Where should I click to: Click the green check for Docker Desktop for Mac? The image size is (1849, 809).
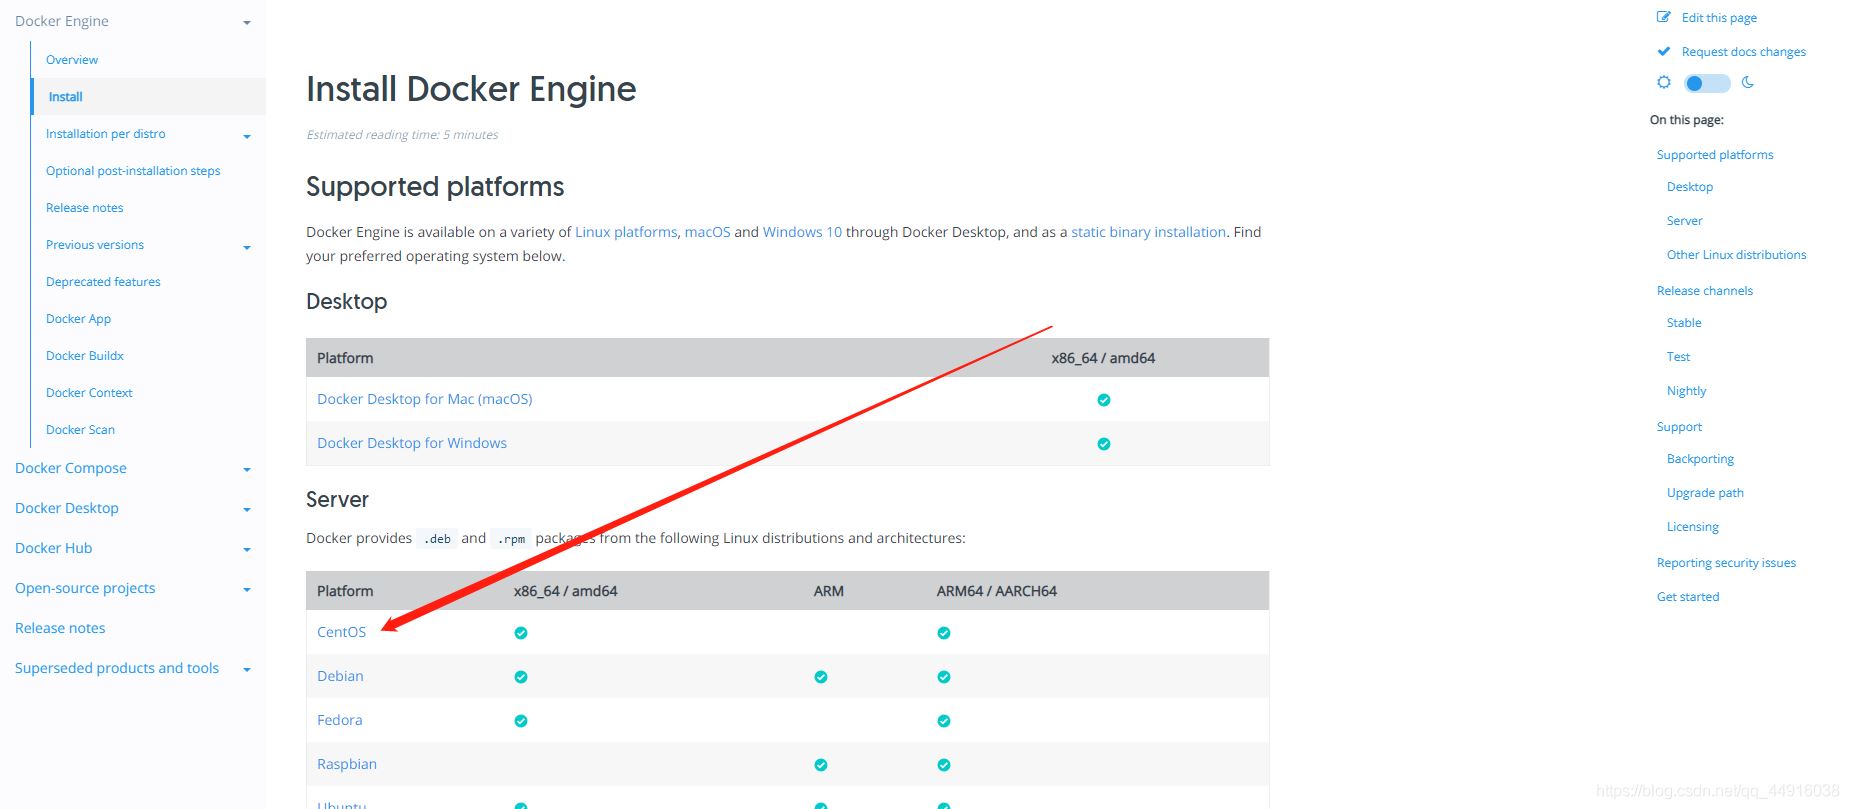point(1103,400)
